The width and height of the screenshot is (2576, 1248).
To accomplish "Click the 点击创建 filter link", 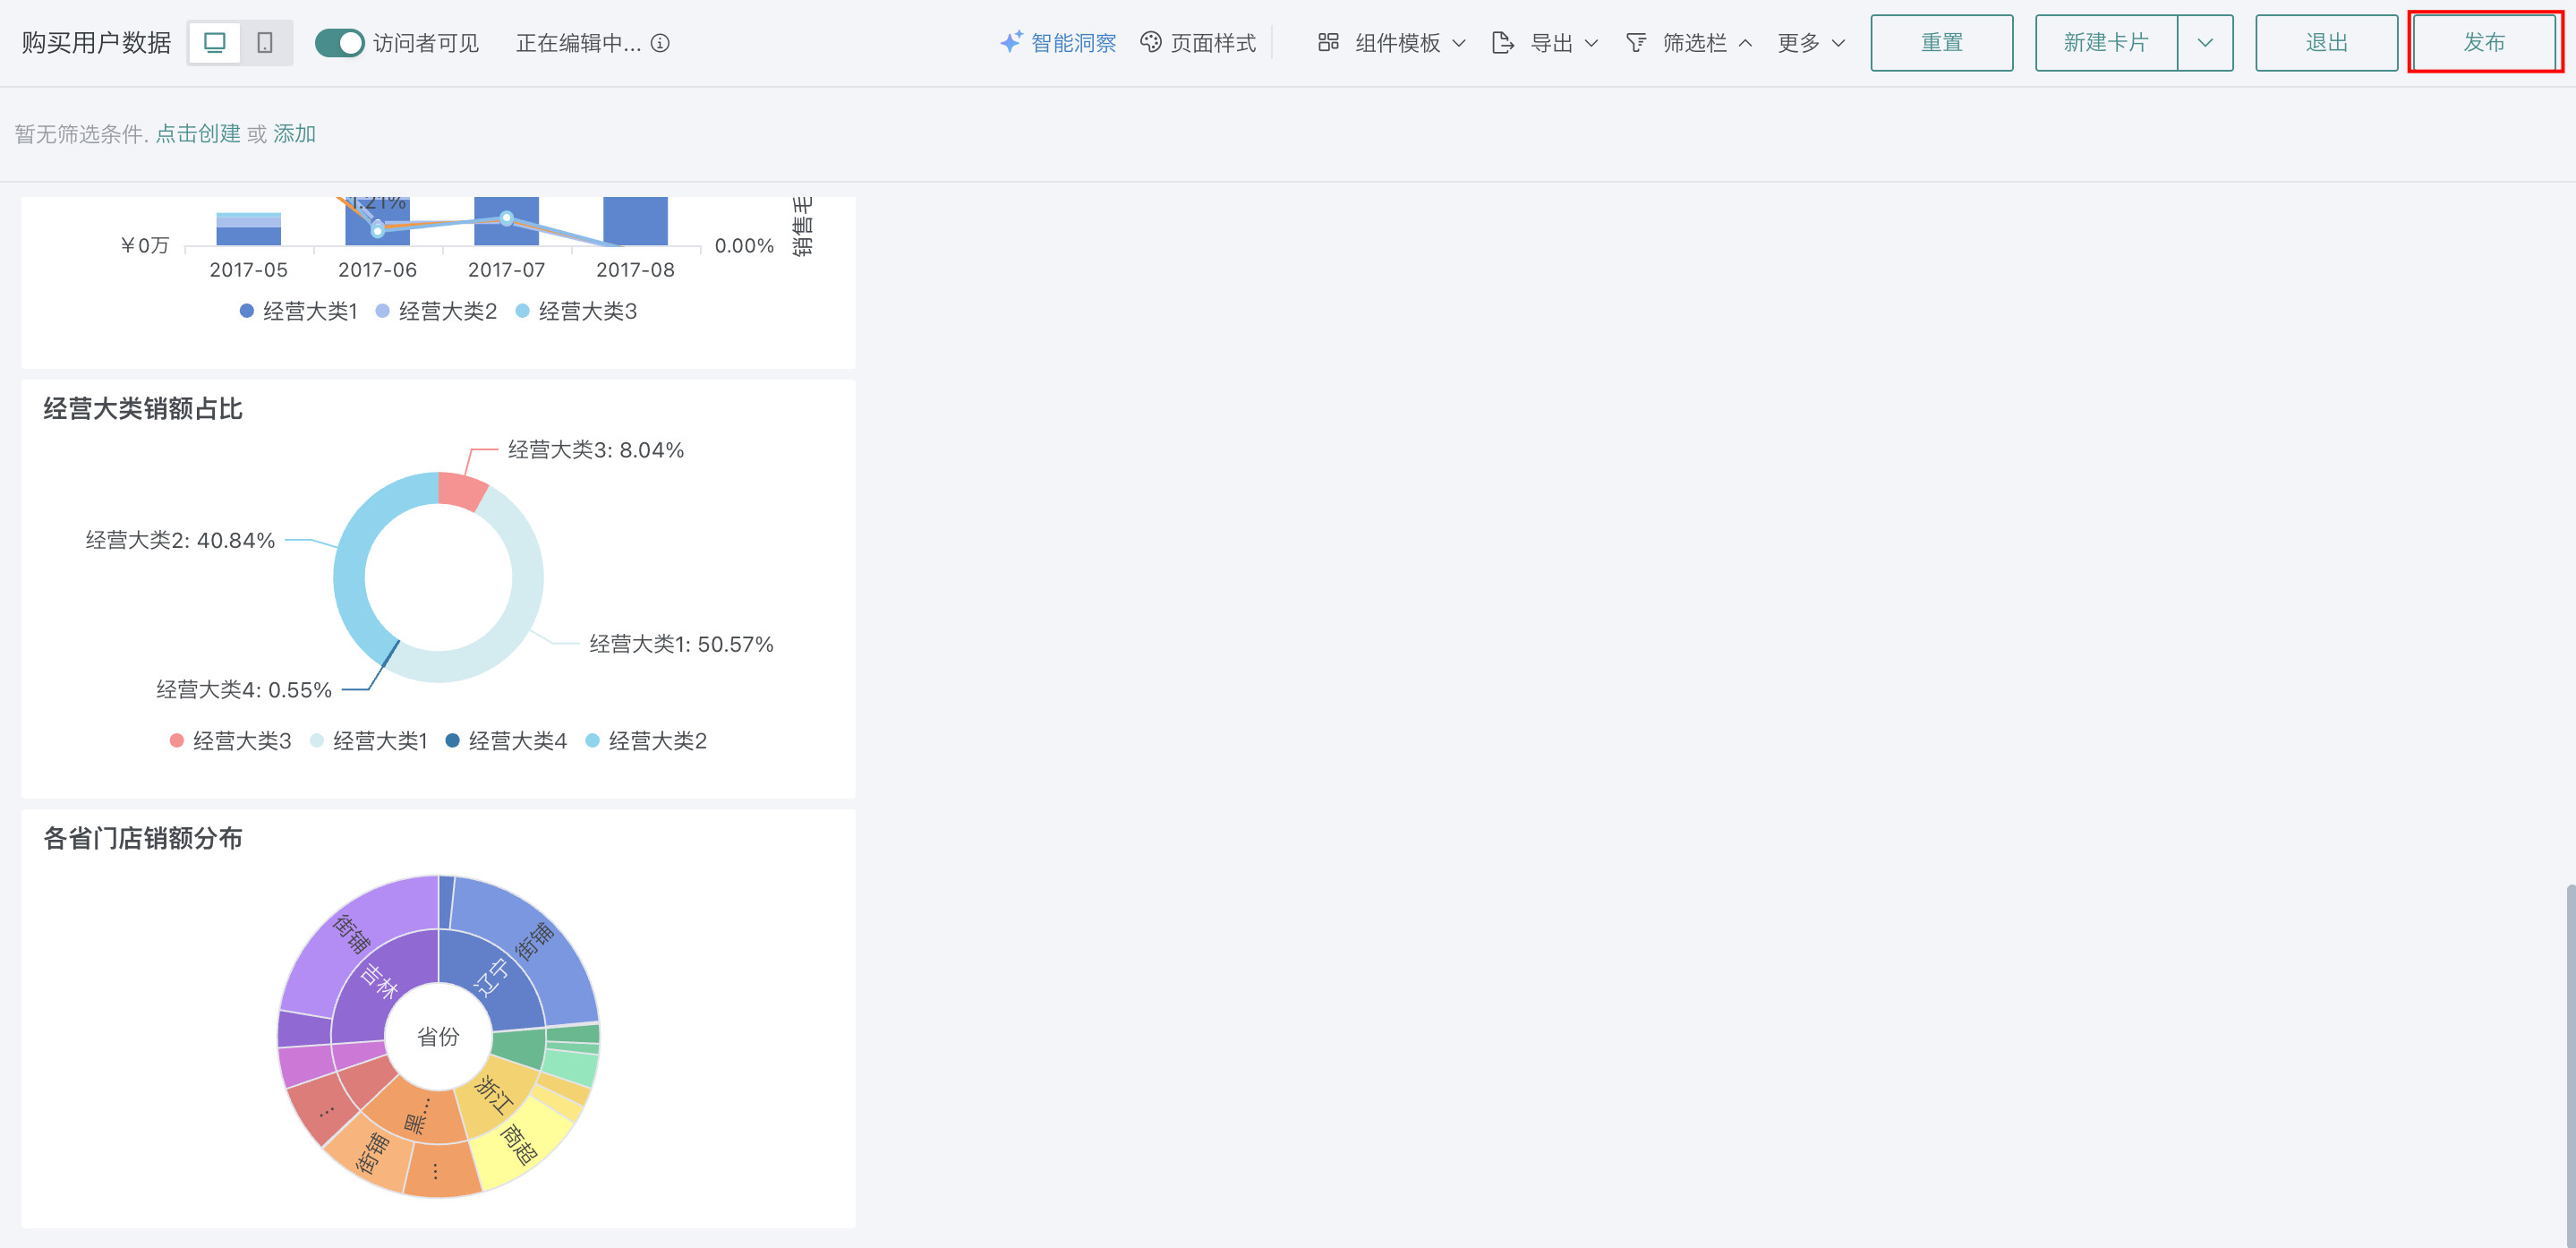I will pyautogui.click(x=198, y=134).
